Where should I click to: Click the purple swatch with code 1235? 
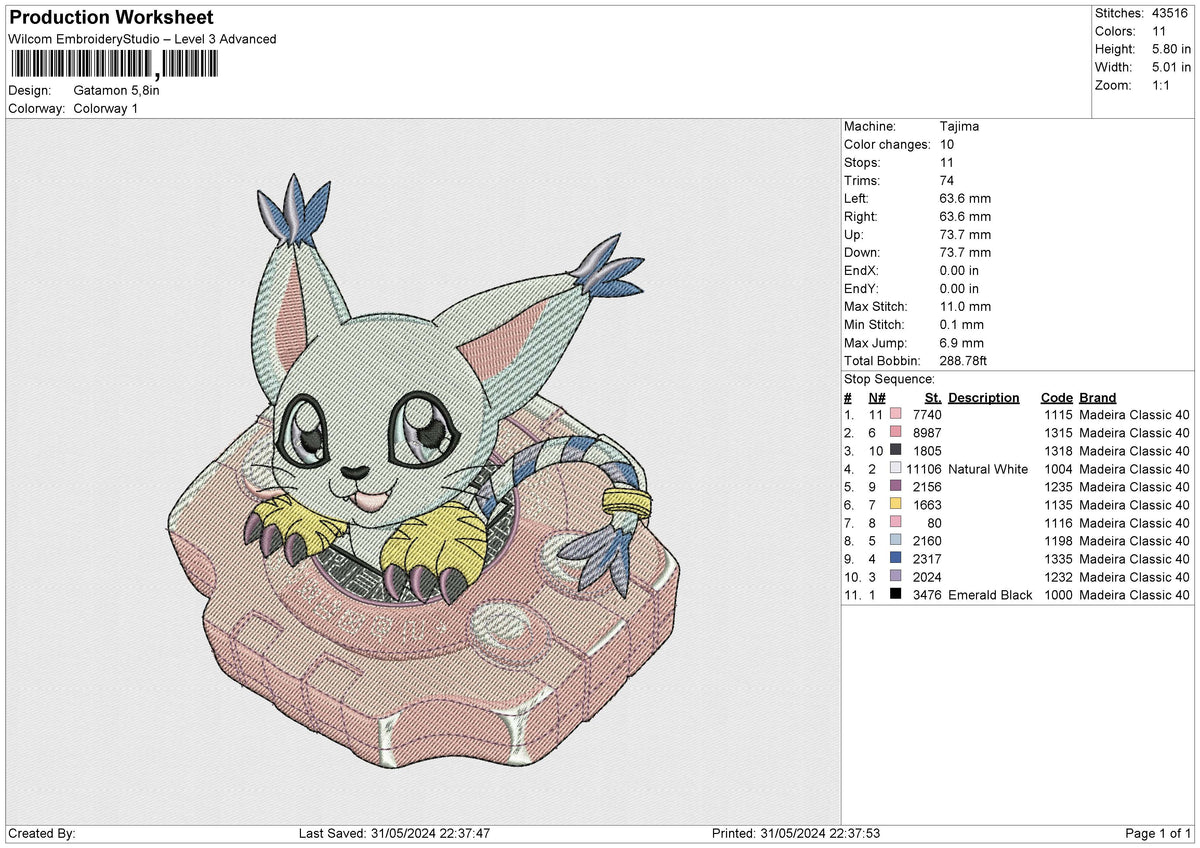(896, 487)
